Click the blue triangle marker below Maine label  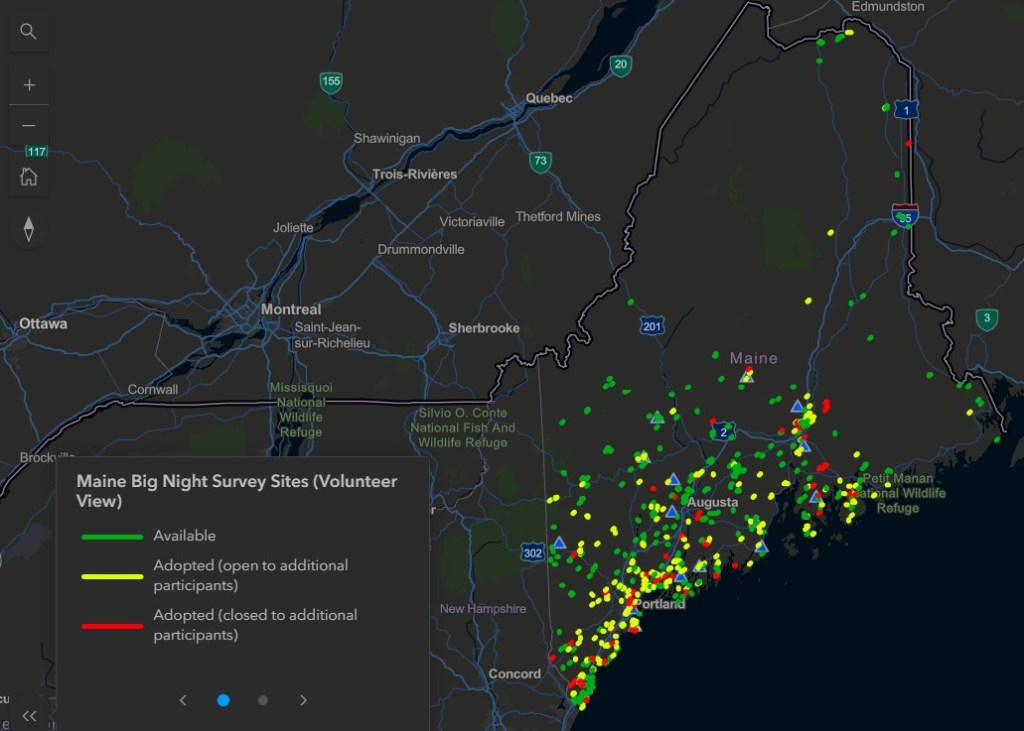[x=747, y=376]
